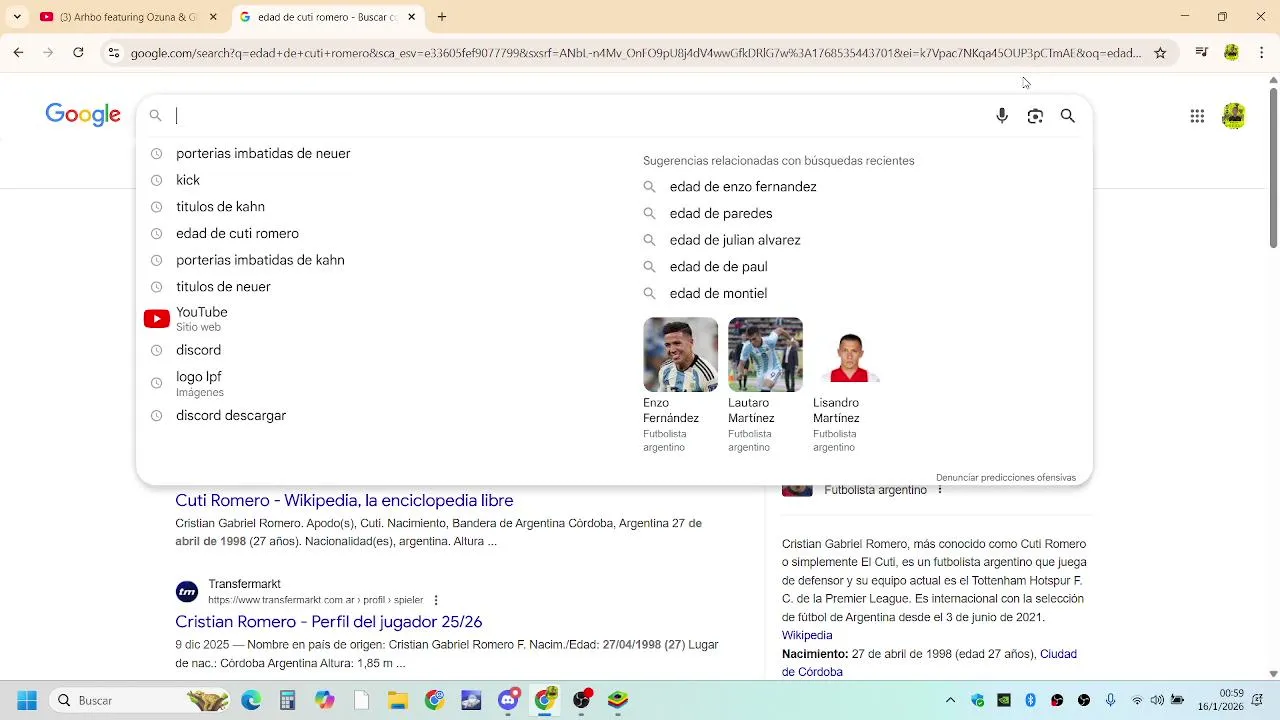Close the edad de cuti romero tab
This screenshot has width=1280, height=720.
pyautogui.click(x=411, y=17)
